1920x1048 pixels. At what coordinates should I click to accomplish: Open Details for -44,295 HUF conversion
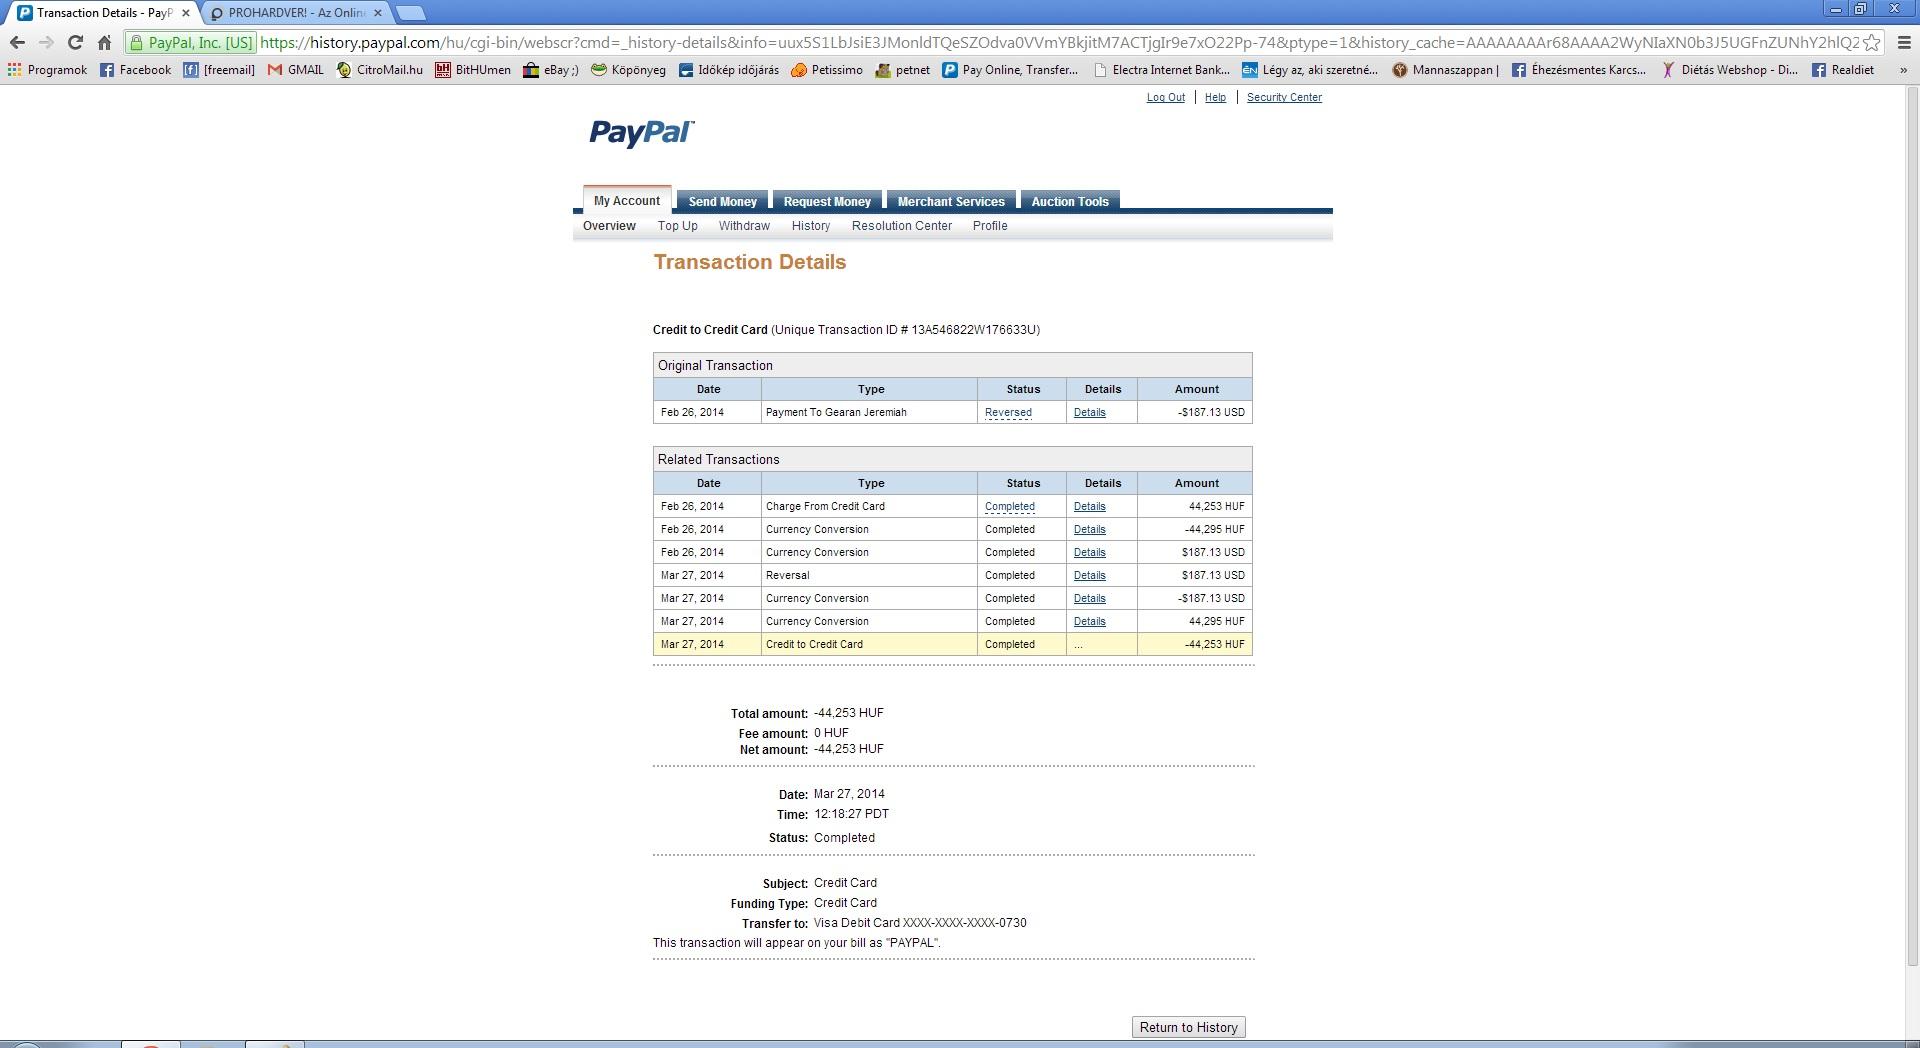[1089, 529]
